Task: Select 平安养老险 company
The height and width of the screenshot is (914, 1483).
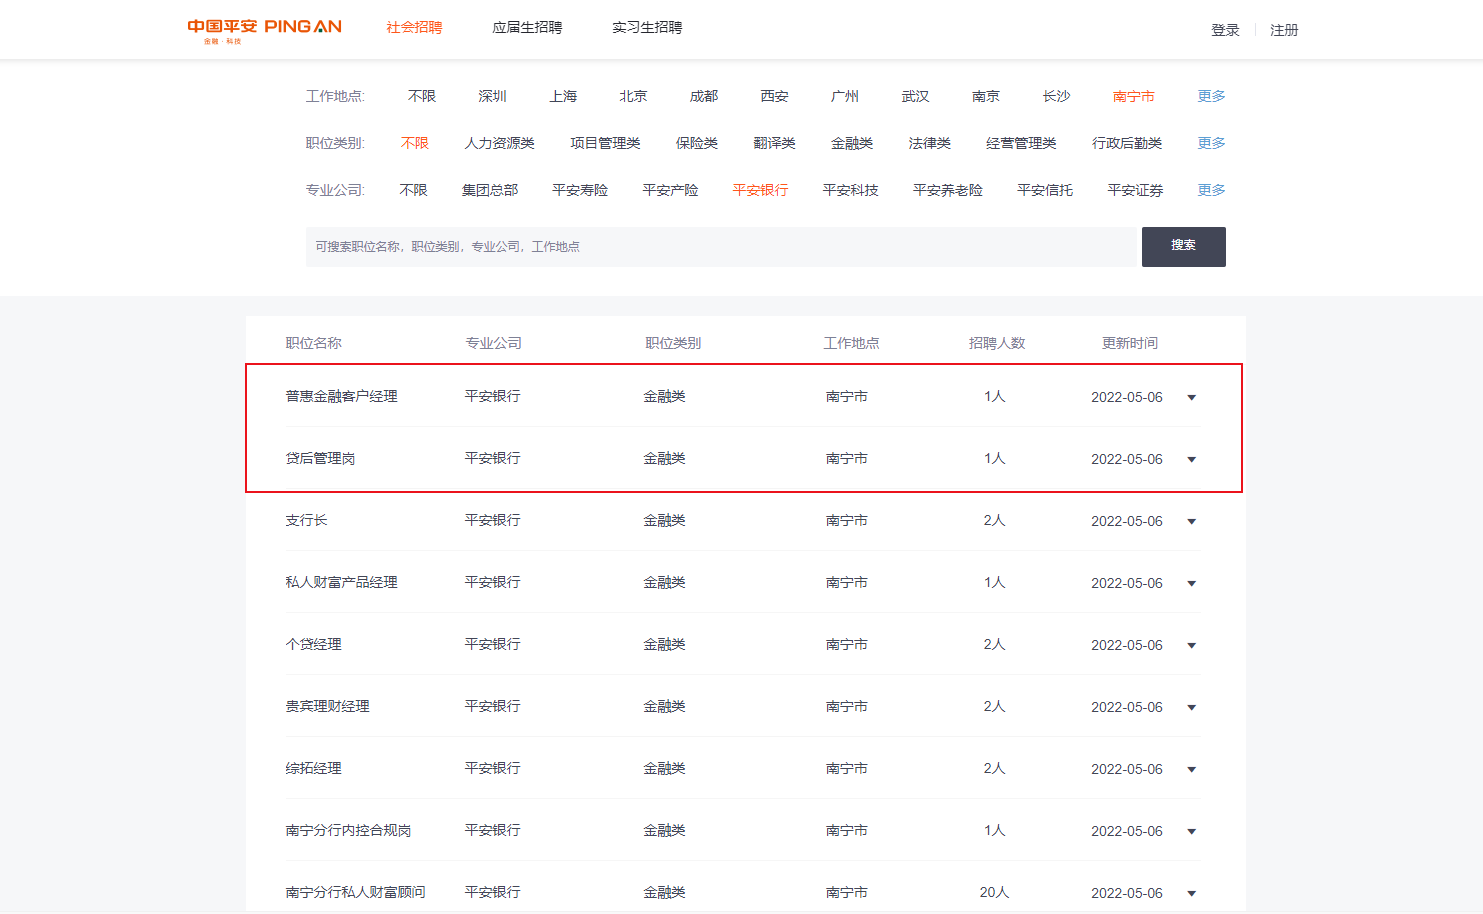Action: [948, 190]
